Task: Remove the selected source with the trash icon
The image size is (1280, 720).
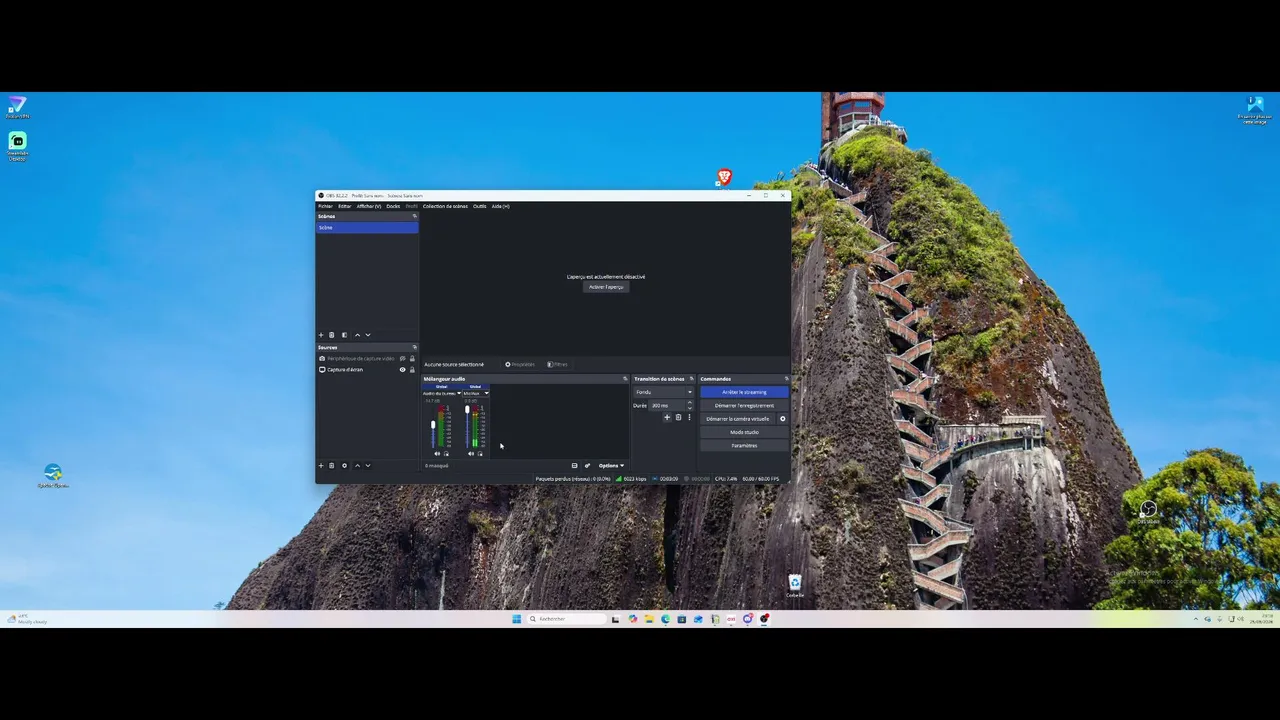Action: pyautogui.click(x=332, y=465)
